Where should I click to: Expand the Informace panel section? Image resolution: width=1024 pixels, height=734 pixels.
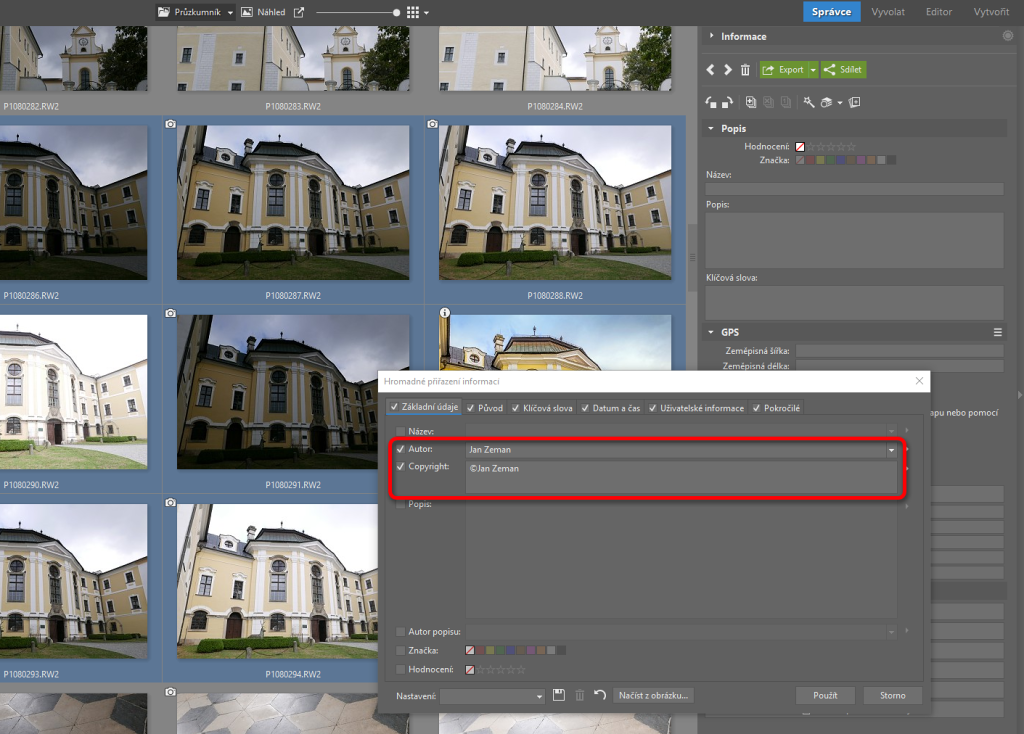tap(711, 37)
